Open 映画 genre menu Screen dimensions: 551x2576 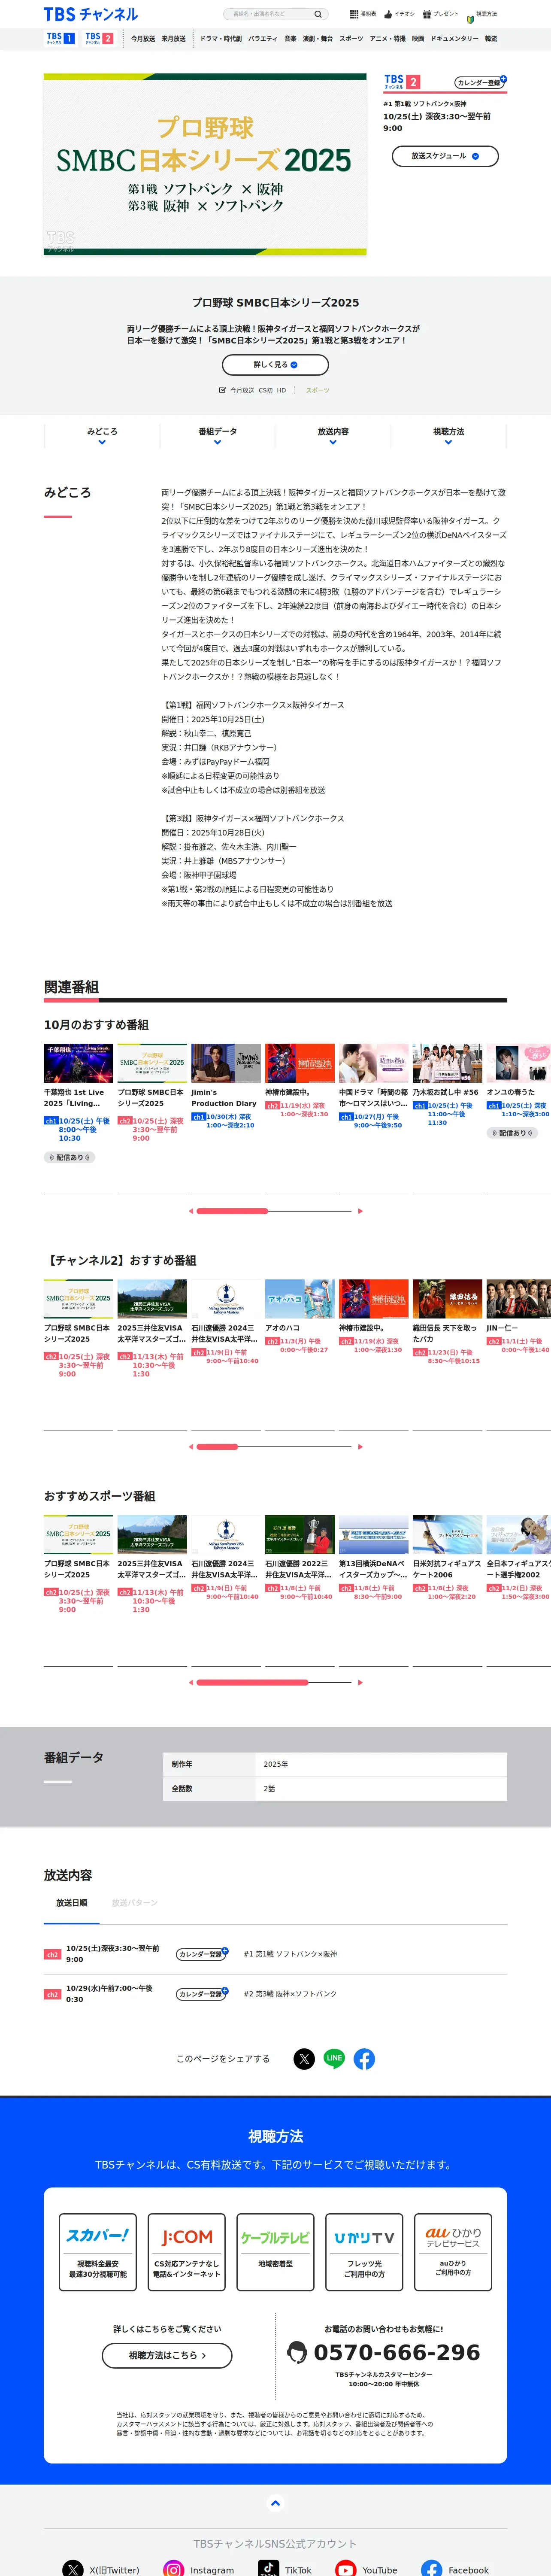[418, 39]
